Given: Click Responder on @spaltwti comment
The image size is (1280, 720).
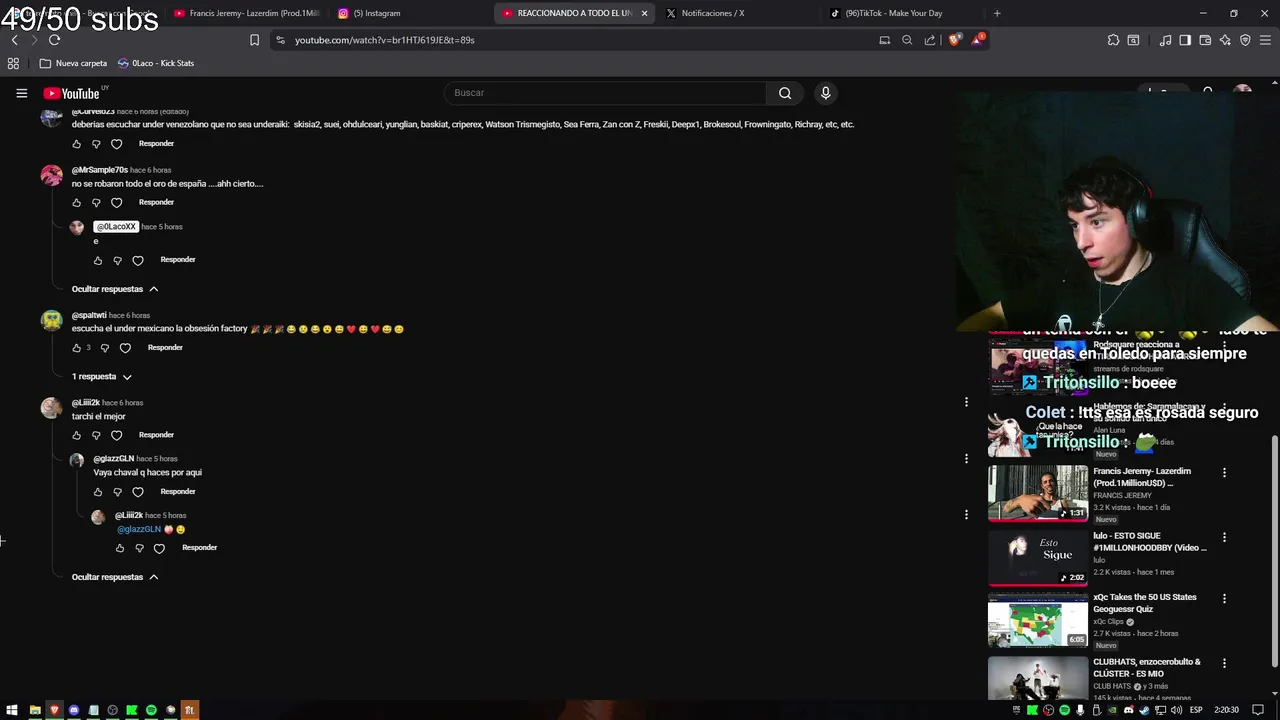Looking at the screenshot, I should click(165, 348).
